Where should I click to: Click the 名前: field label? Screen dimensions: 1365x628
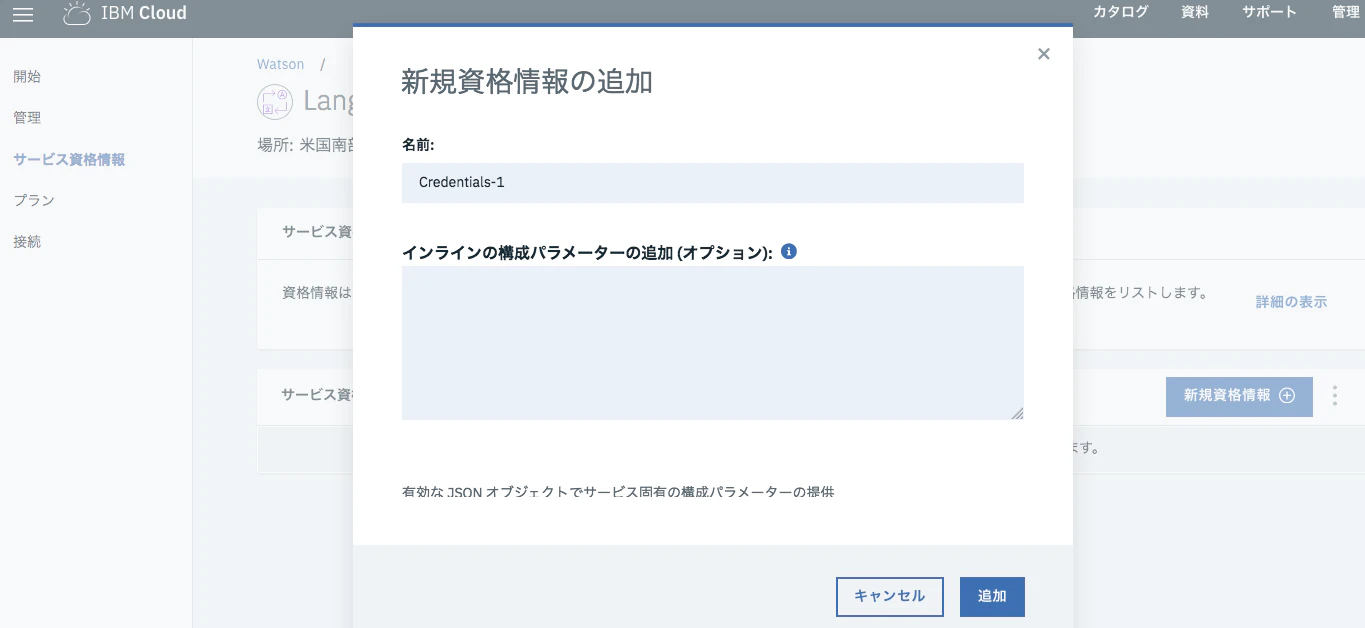click(418, 145)
